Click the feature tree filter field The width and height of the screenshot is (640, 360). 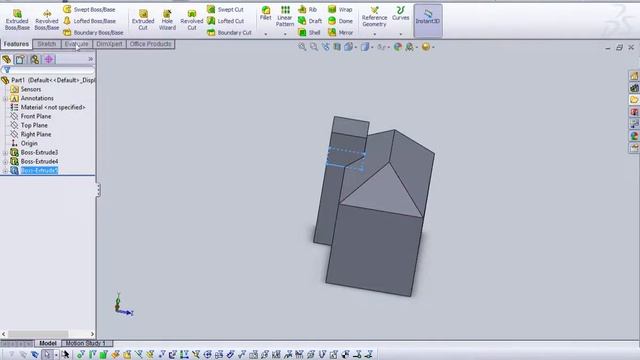(48, 70)
